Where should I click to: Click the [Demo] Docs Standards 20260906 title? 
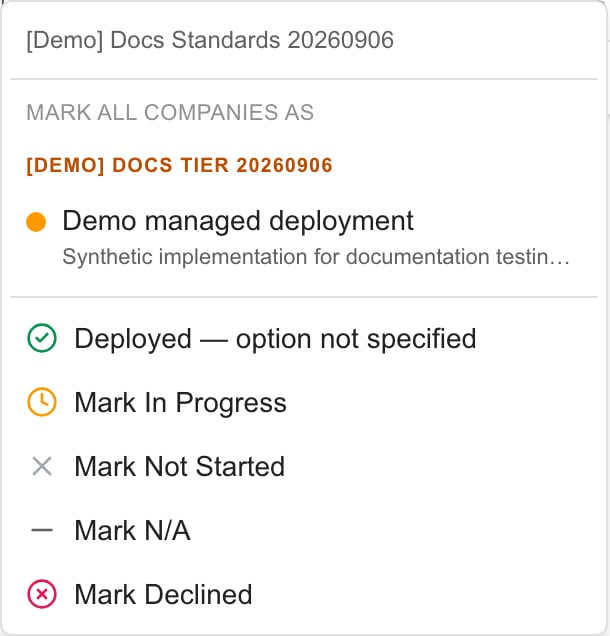(x=210, y=40)
